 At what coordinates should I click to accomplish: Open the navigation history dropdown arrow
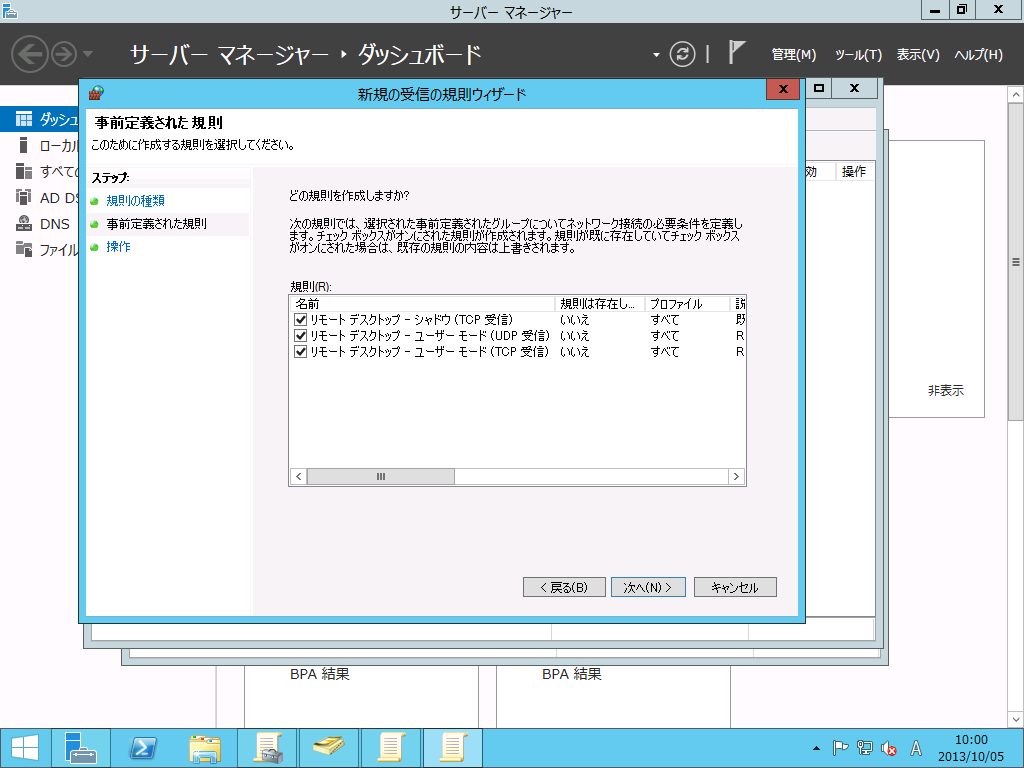88,54
